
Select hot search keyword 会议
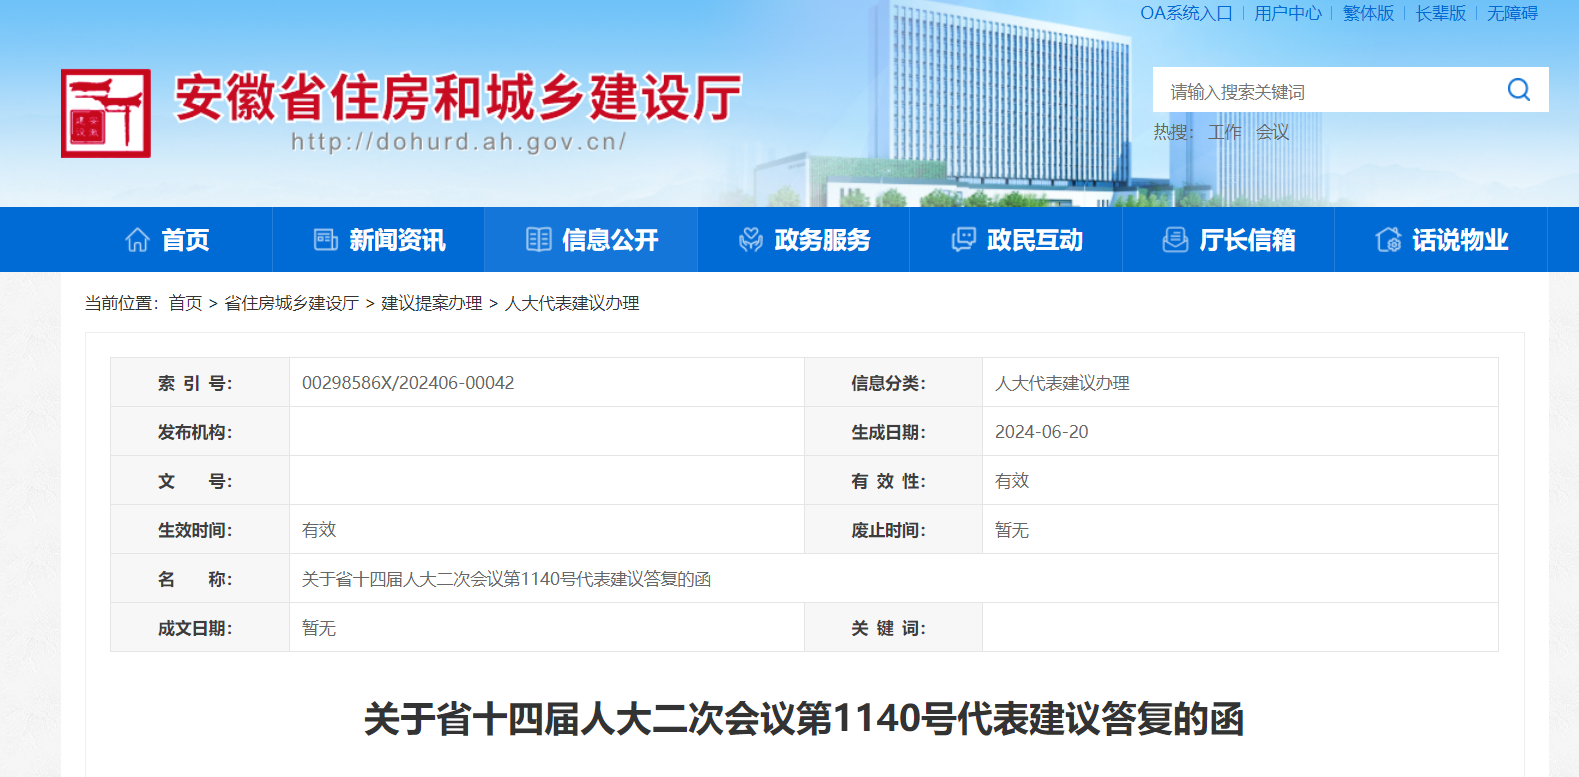coord(1272,132)
